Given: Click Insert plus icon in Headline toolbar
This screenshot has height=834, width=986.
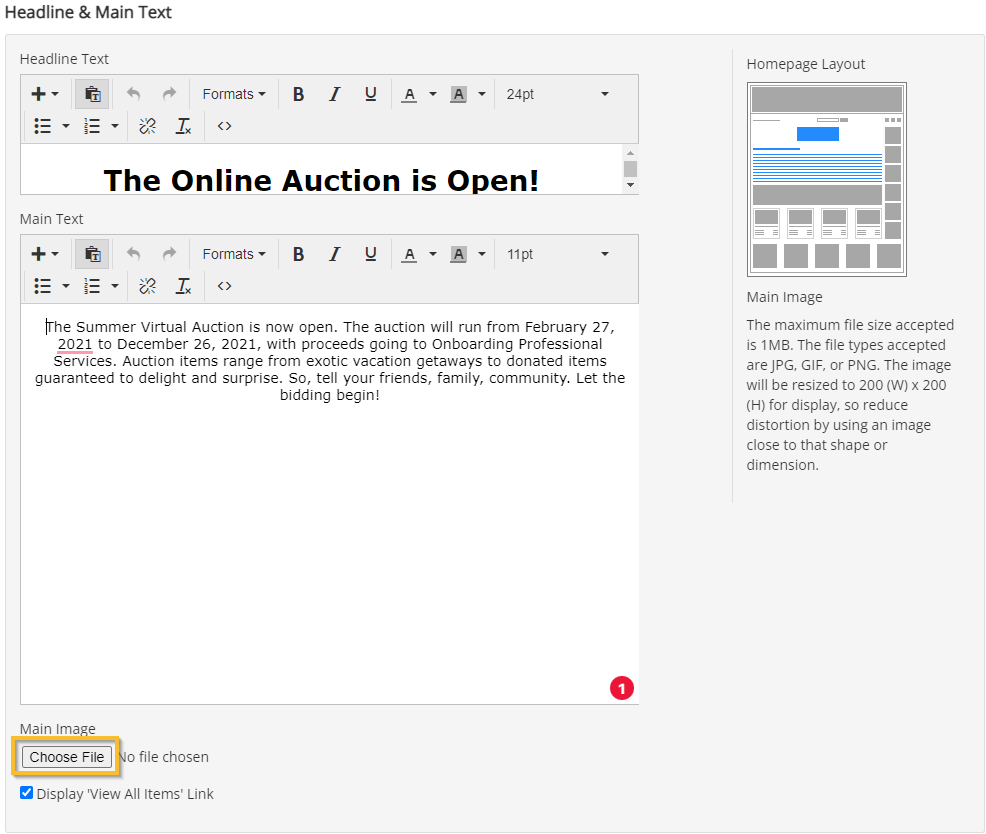Looking at the screenshot, I should pyautogui.click(x=44, y=94).
